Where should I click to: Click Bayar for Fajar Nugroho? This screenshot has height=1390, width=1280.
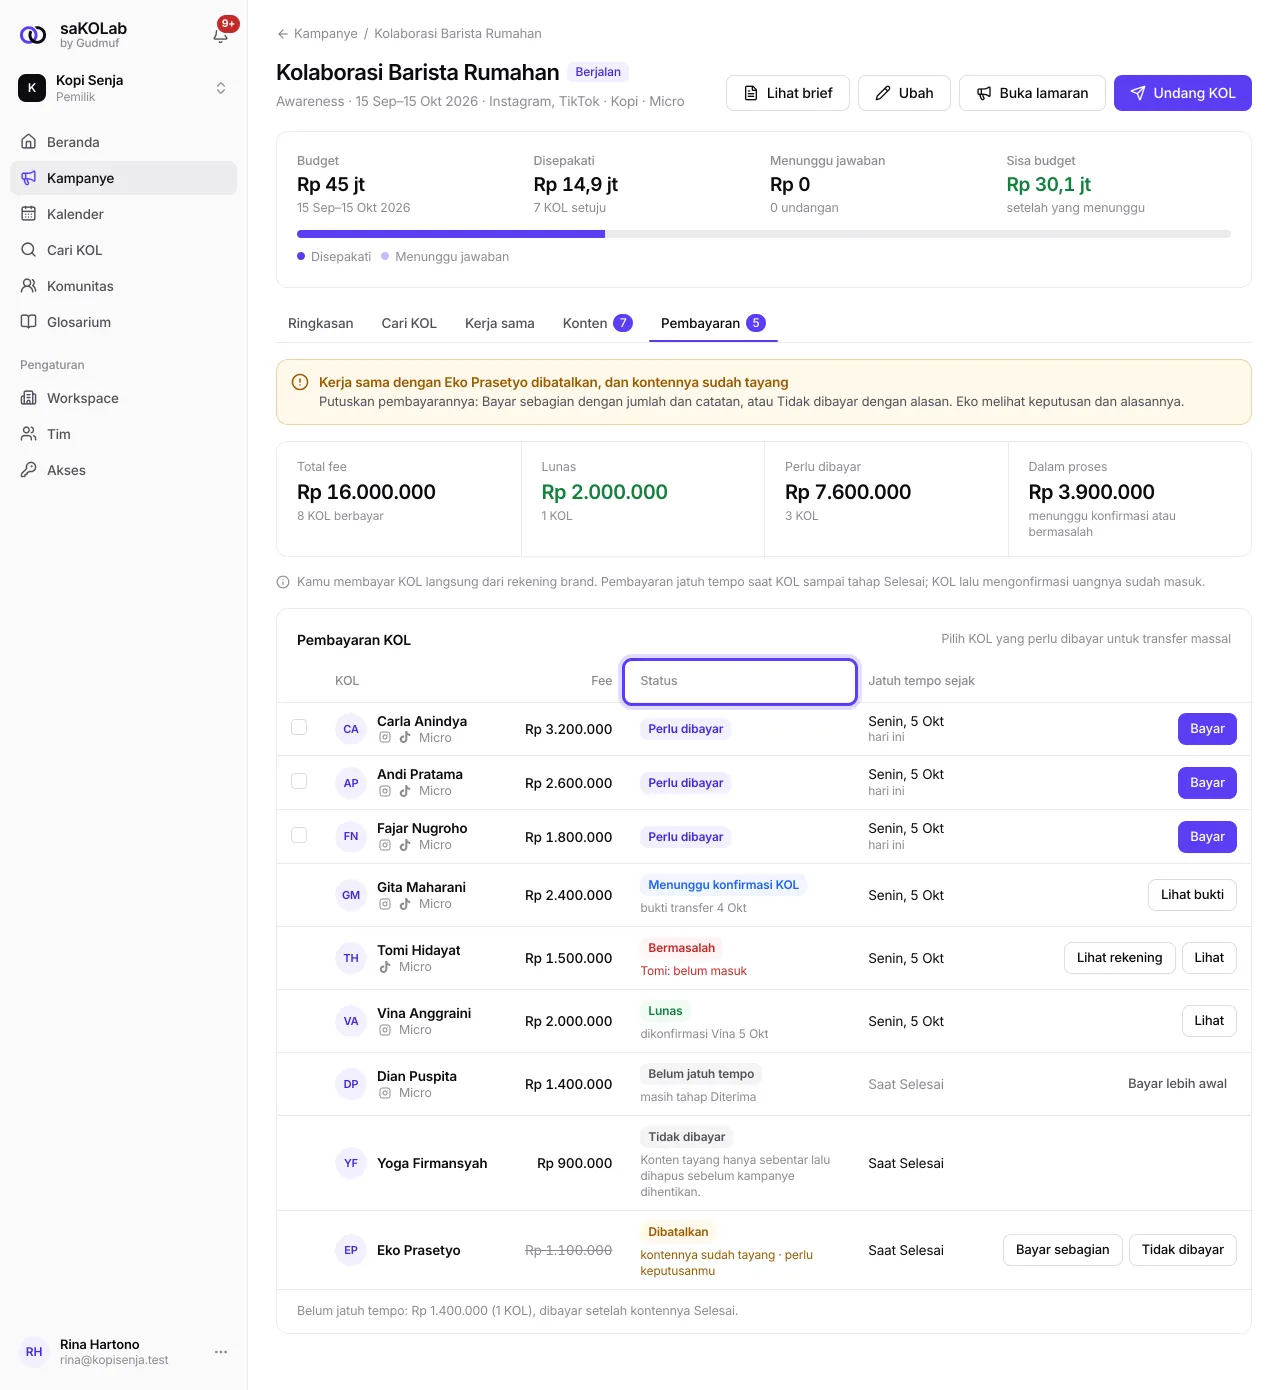pyautogui.click(x=1207, y=837)
